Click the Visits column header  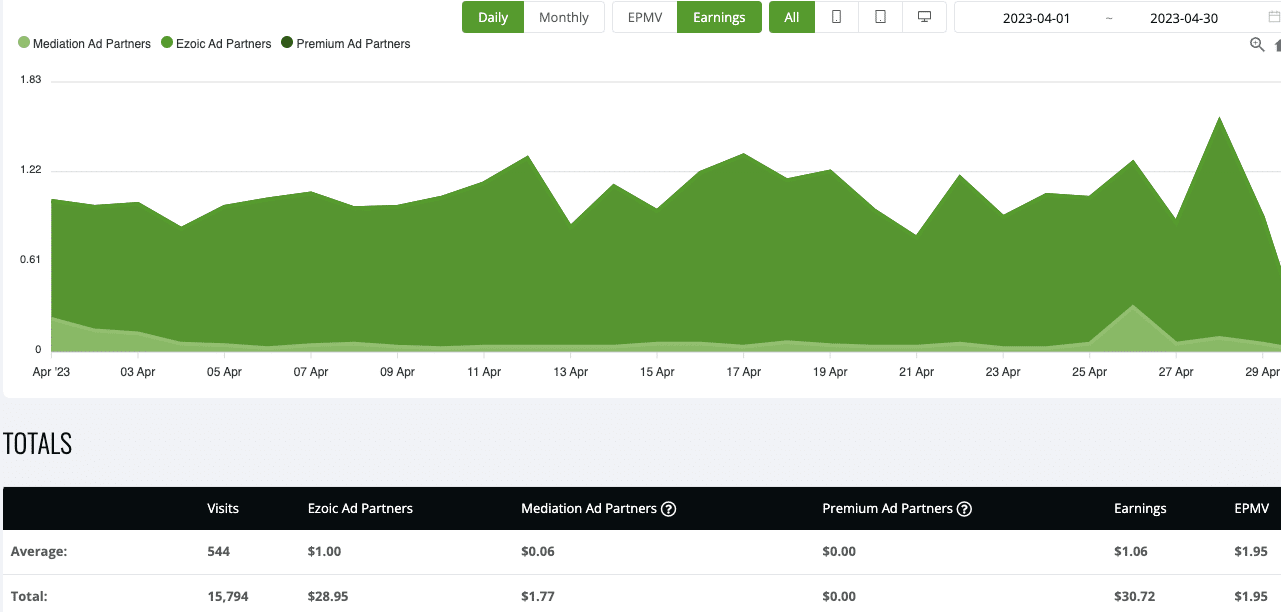[x=223, y=509]
